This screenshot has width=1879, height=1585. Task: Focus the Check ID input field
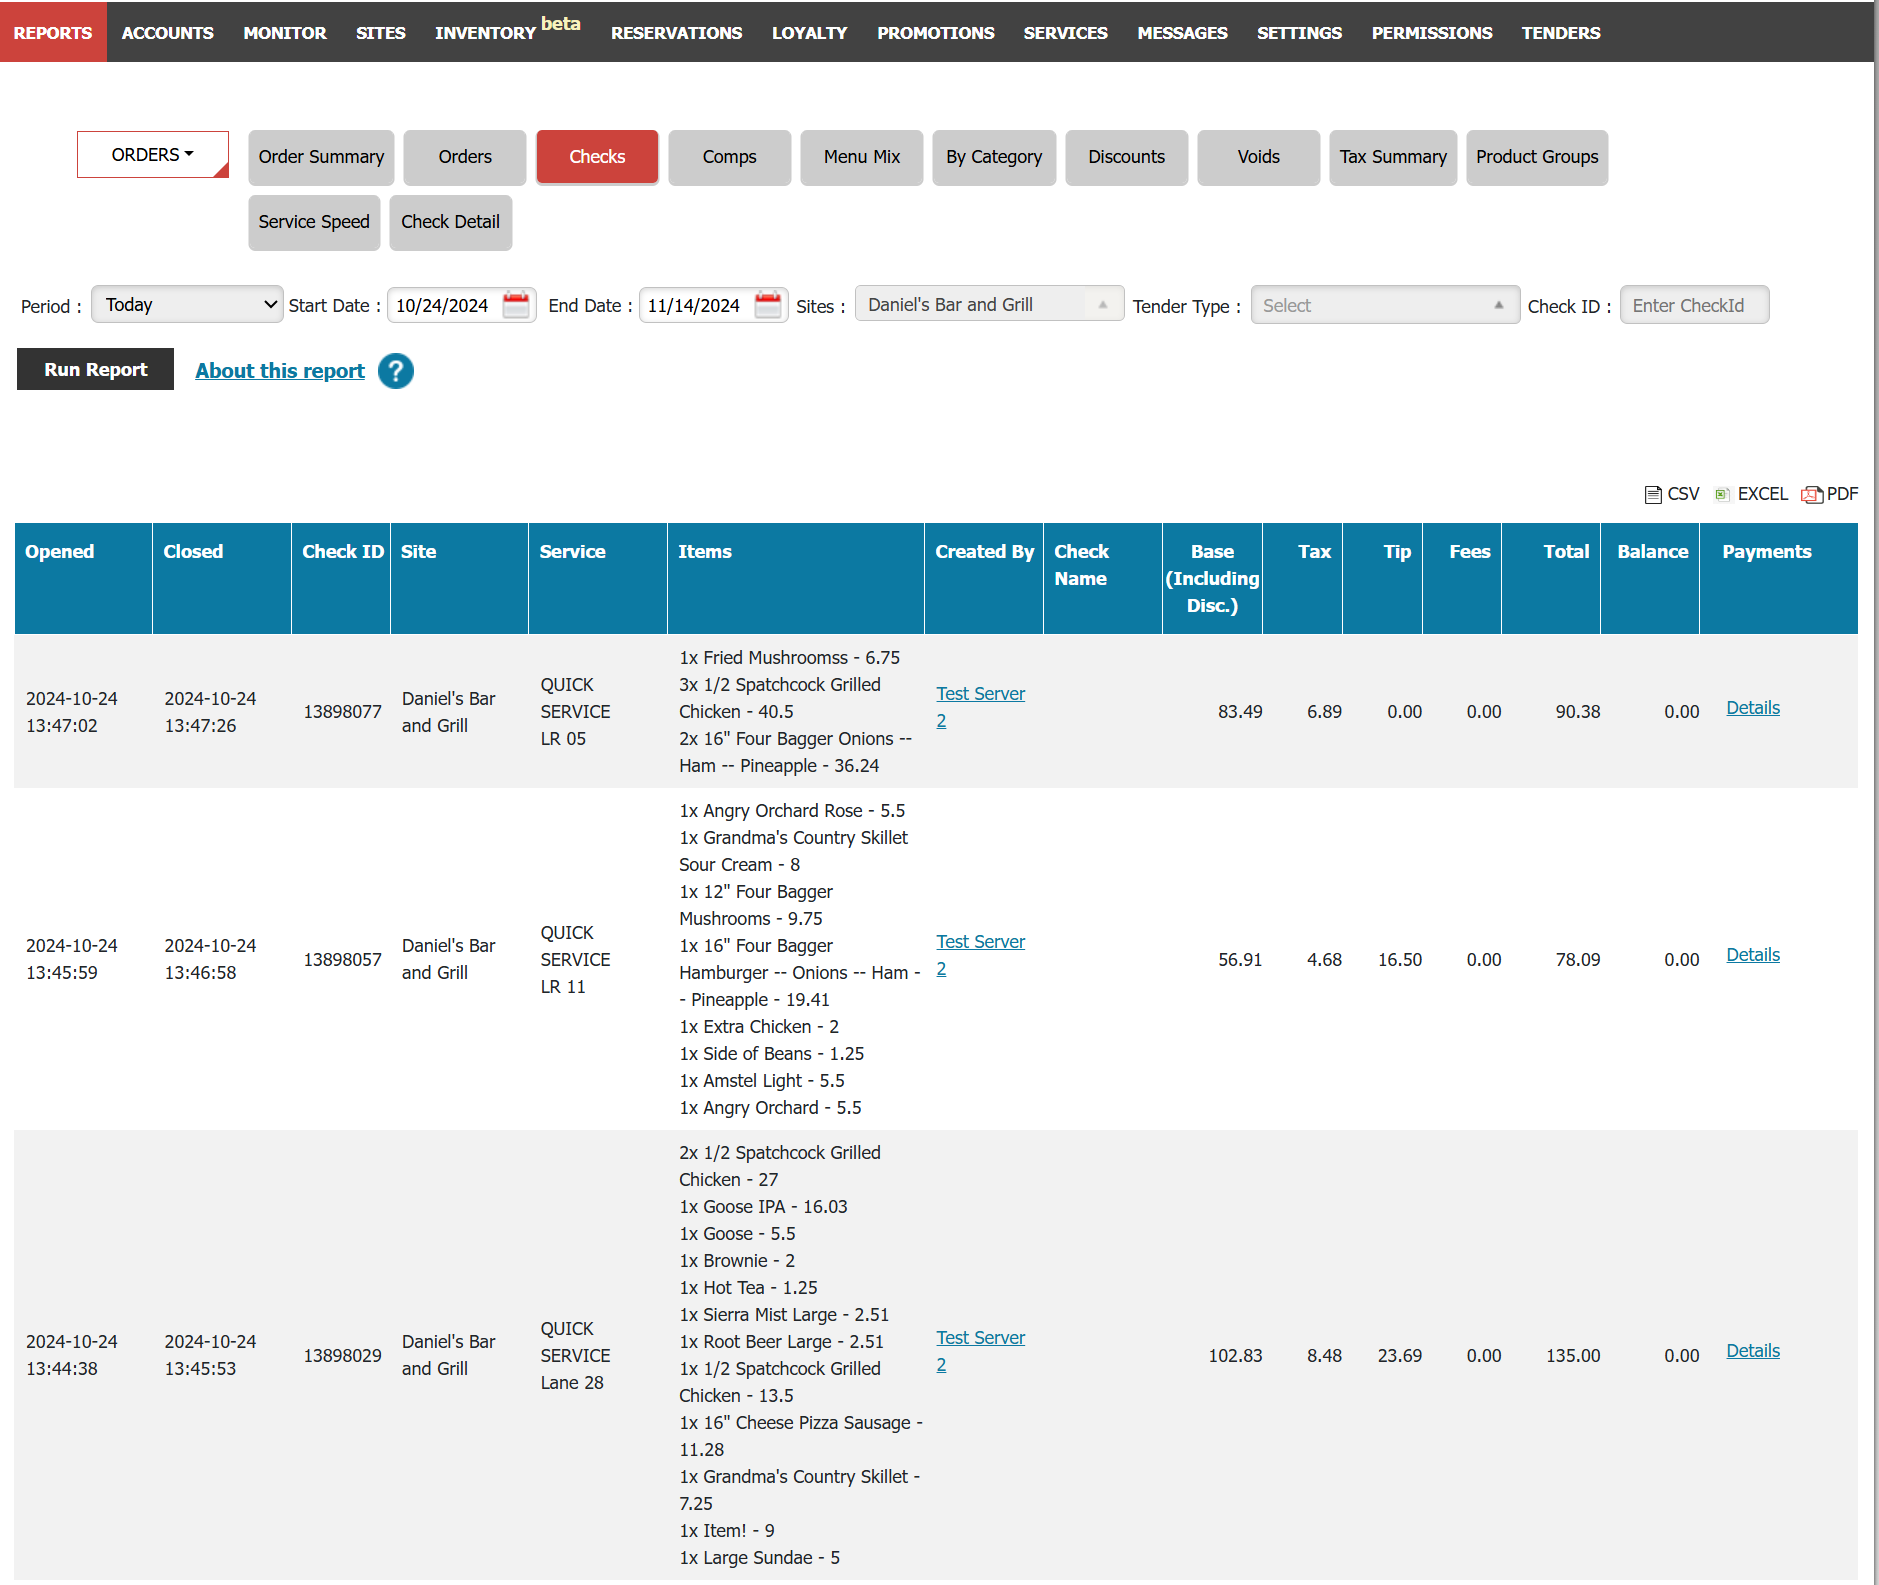(1693, 306)
